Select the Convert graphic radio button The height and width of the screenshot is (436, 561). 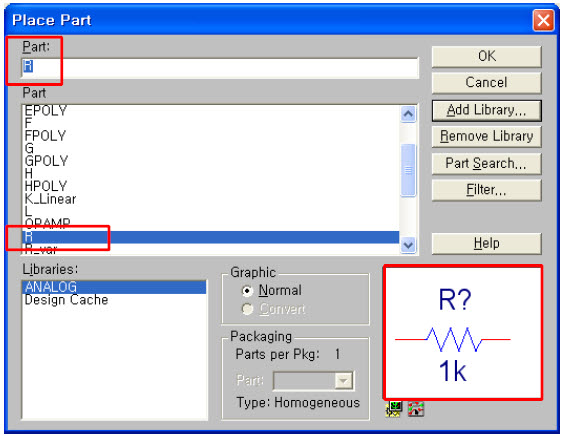click(x=247, y=309)
